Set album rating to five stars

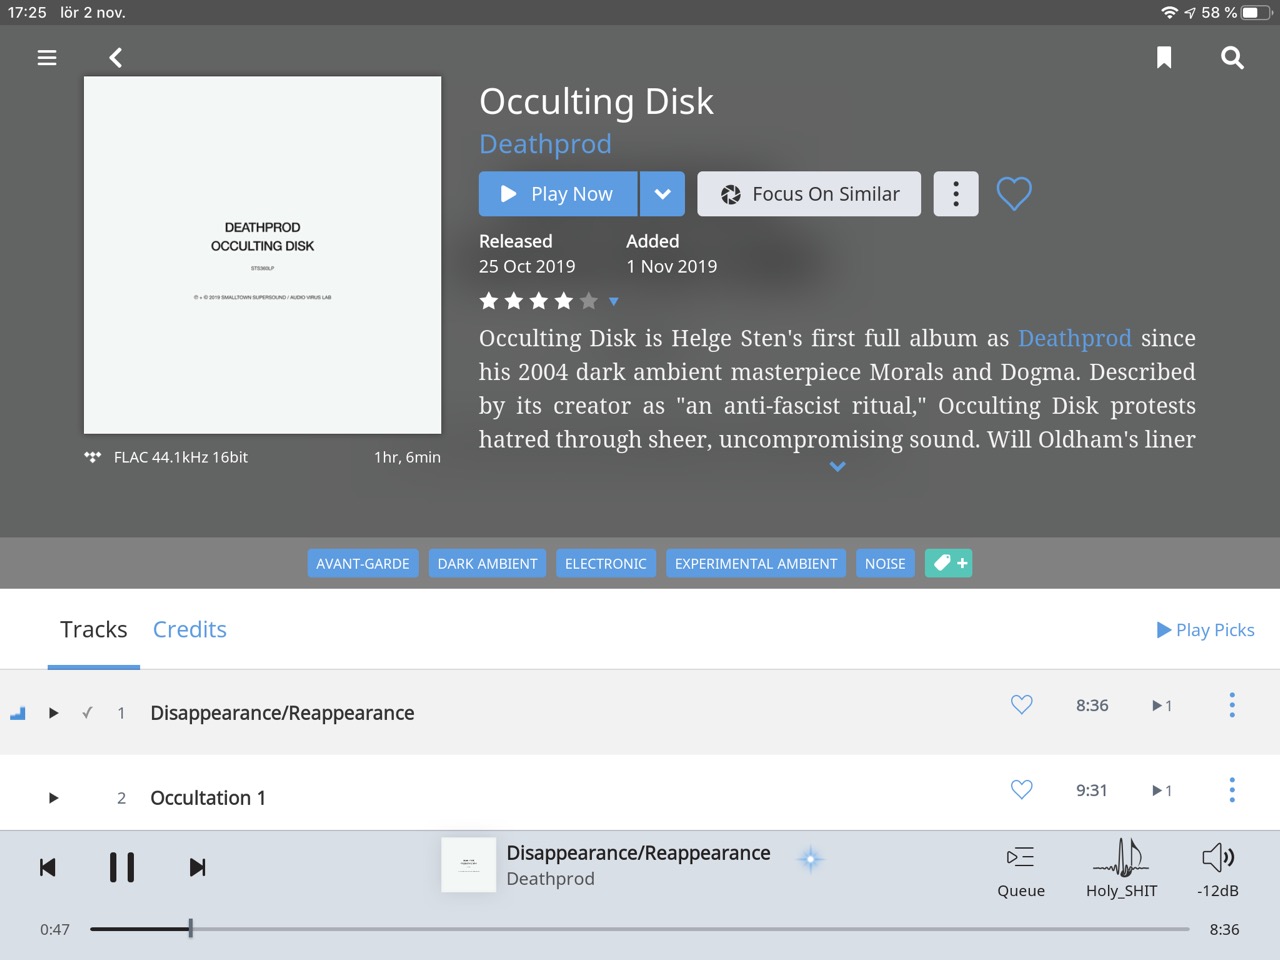(x=589, y=301)
